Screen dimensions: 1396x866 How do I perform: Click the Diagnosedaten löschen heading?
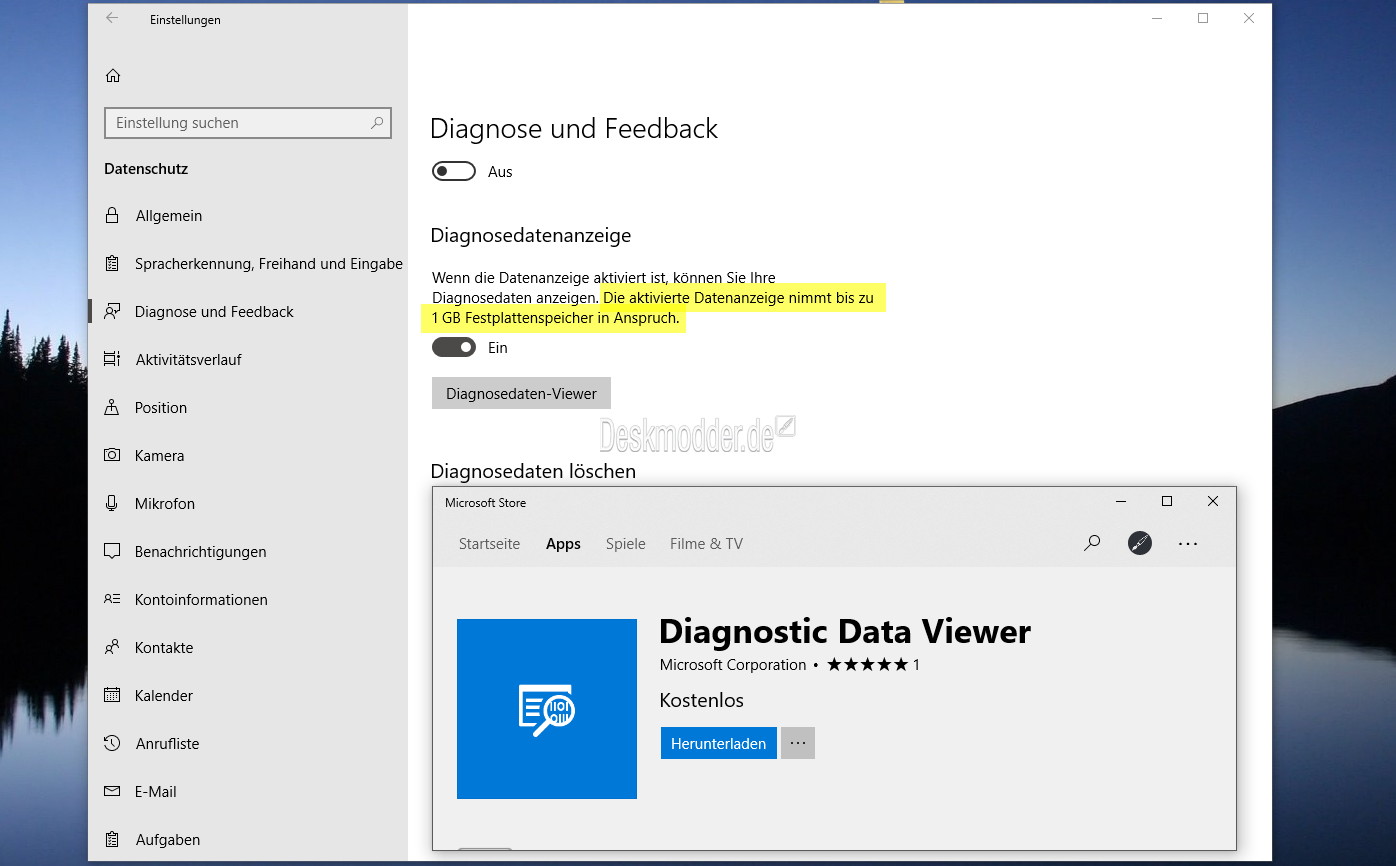pyautogui.click(x=533, y=470)
